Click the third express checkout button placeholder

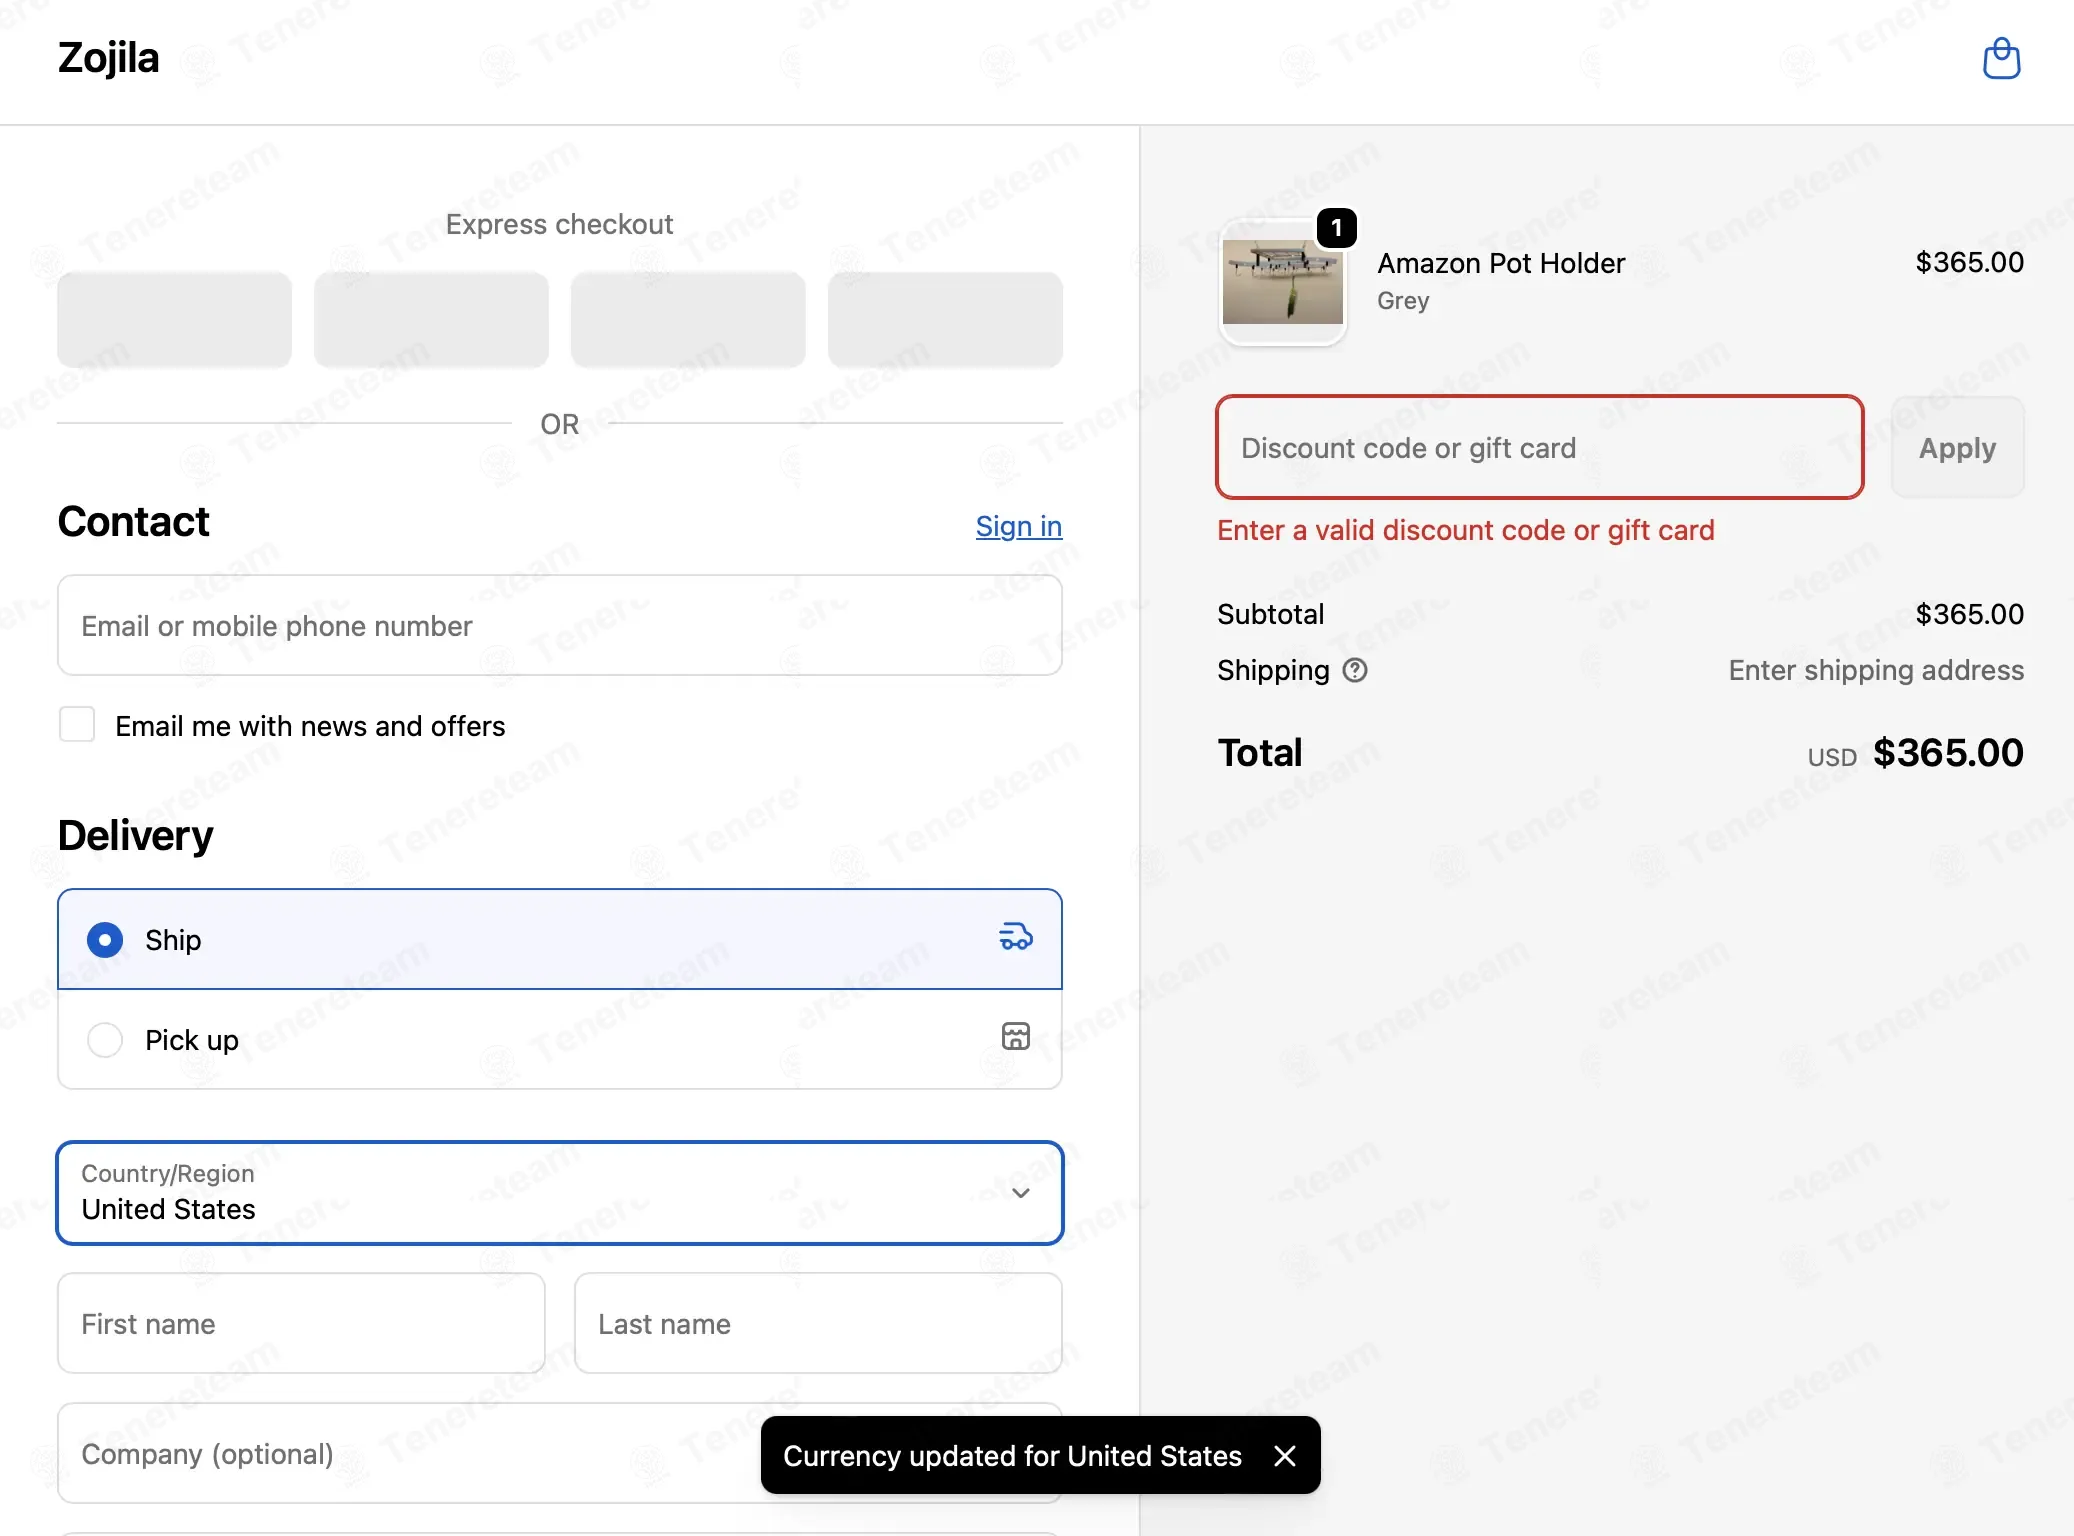688,320
